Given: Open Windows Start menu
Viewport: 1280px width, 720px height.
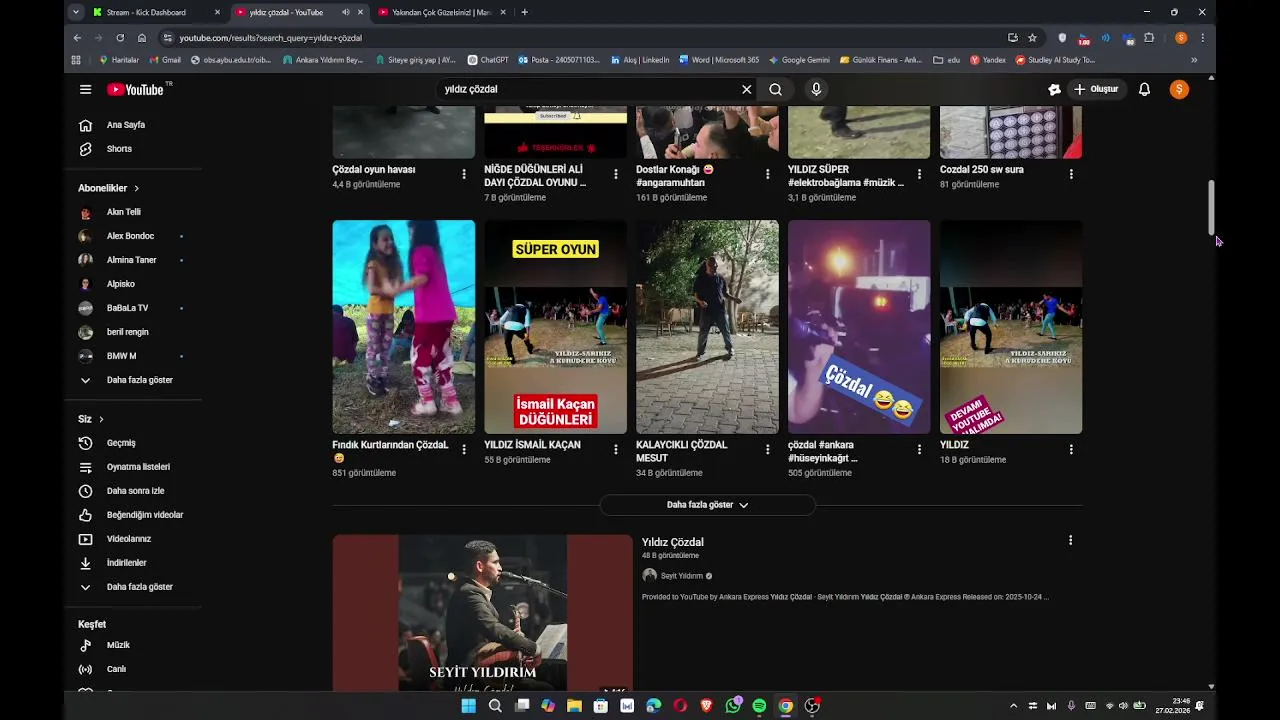Looking at the screenshot, I should point(468,706).
